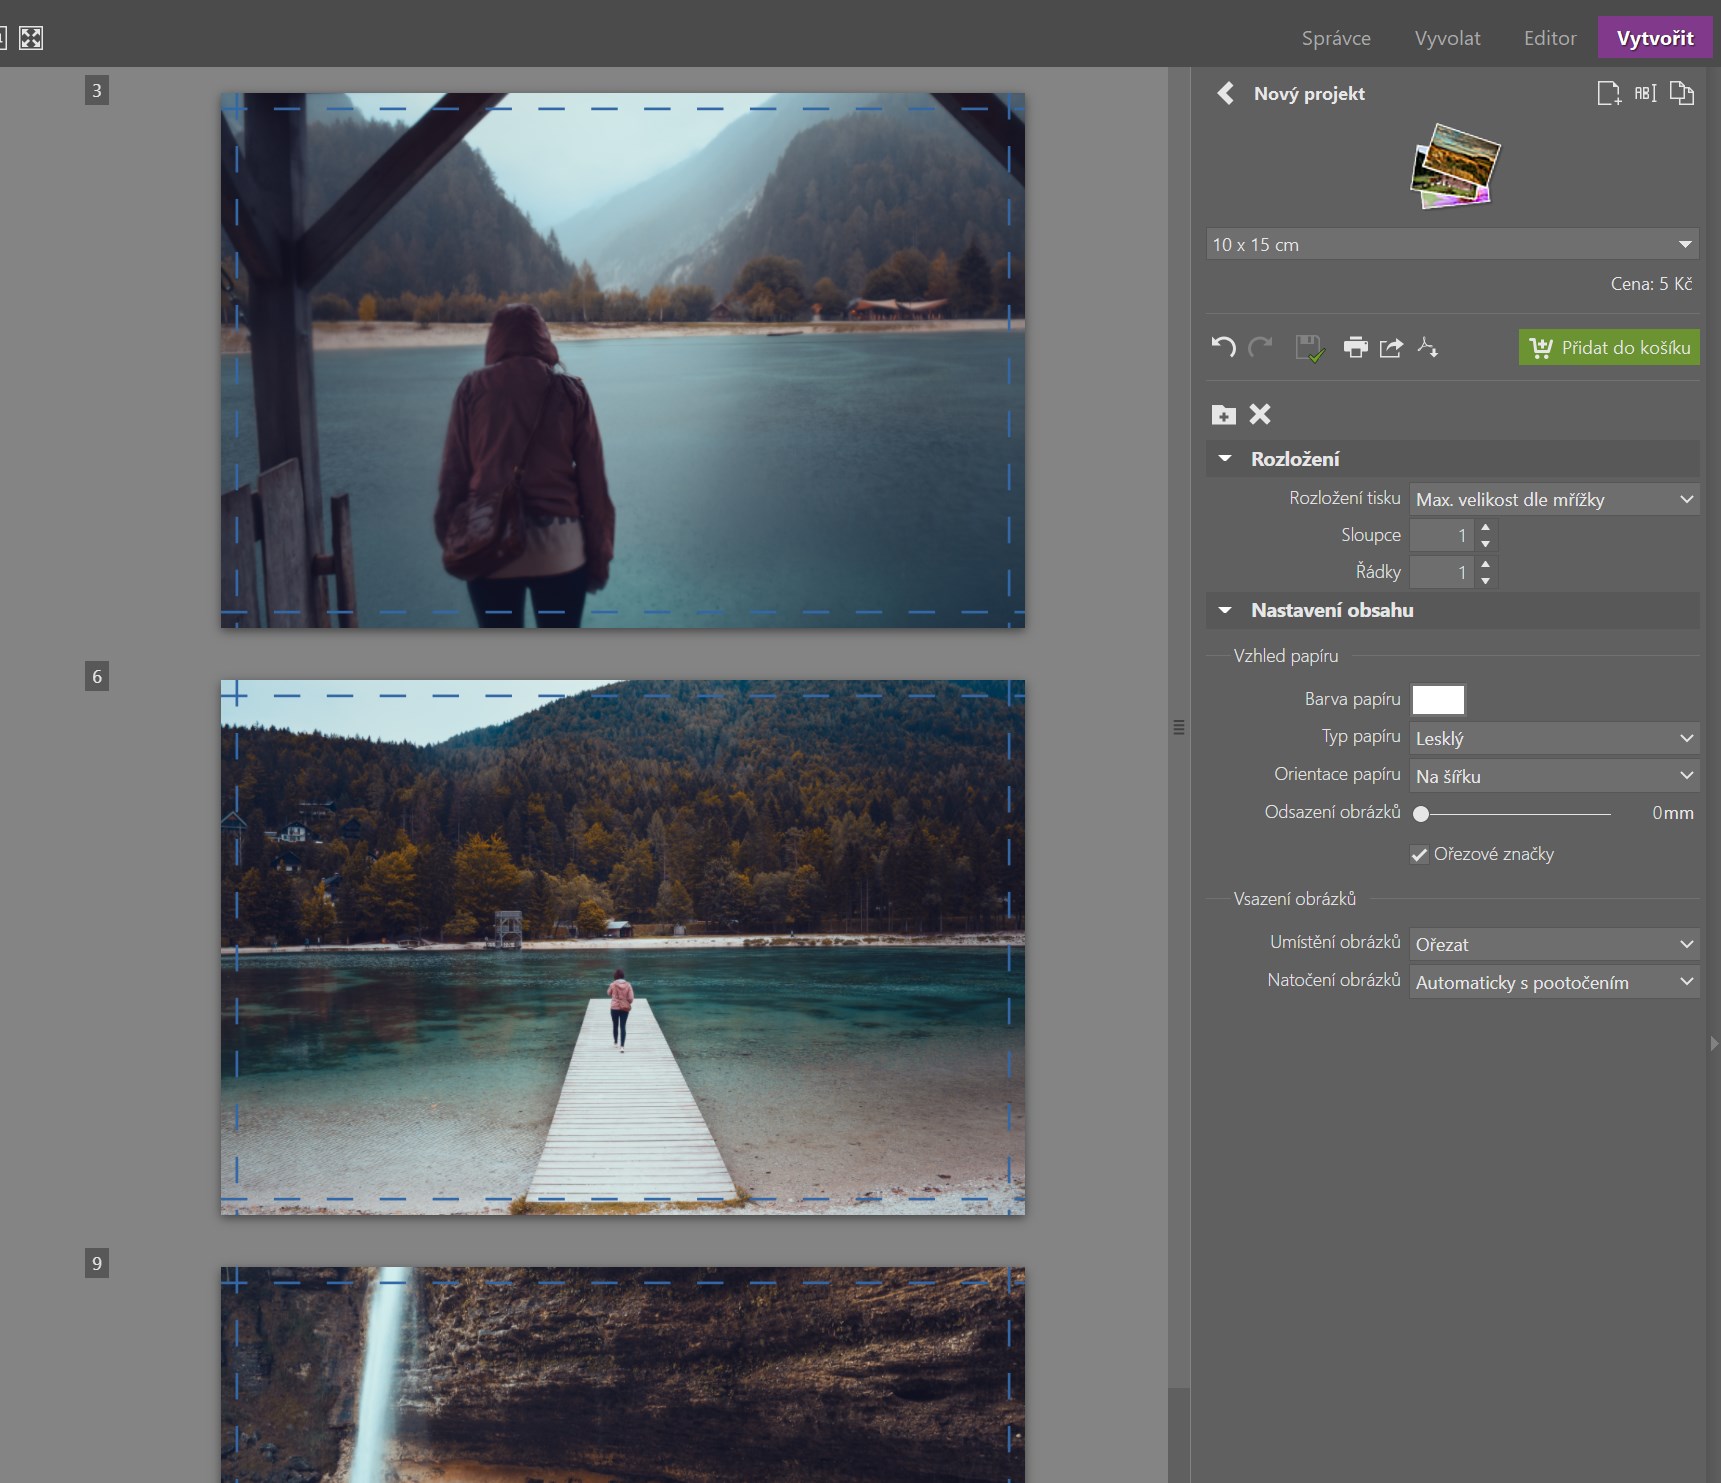Click the photo prints product thumbnail

[1455, 166]
